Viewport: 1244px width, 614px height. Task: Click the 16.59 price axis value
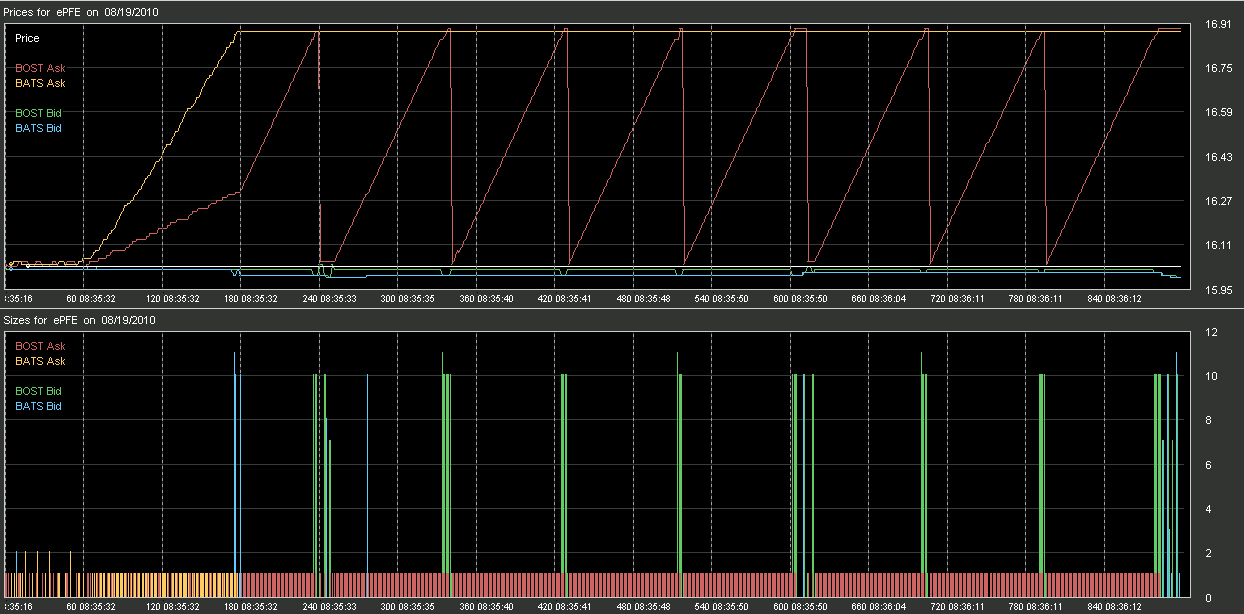[x=1218, y=113]
